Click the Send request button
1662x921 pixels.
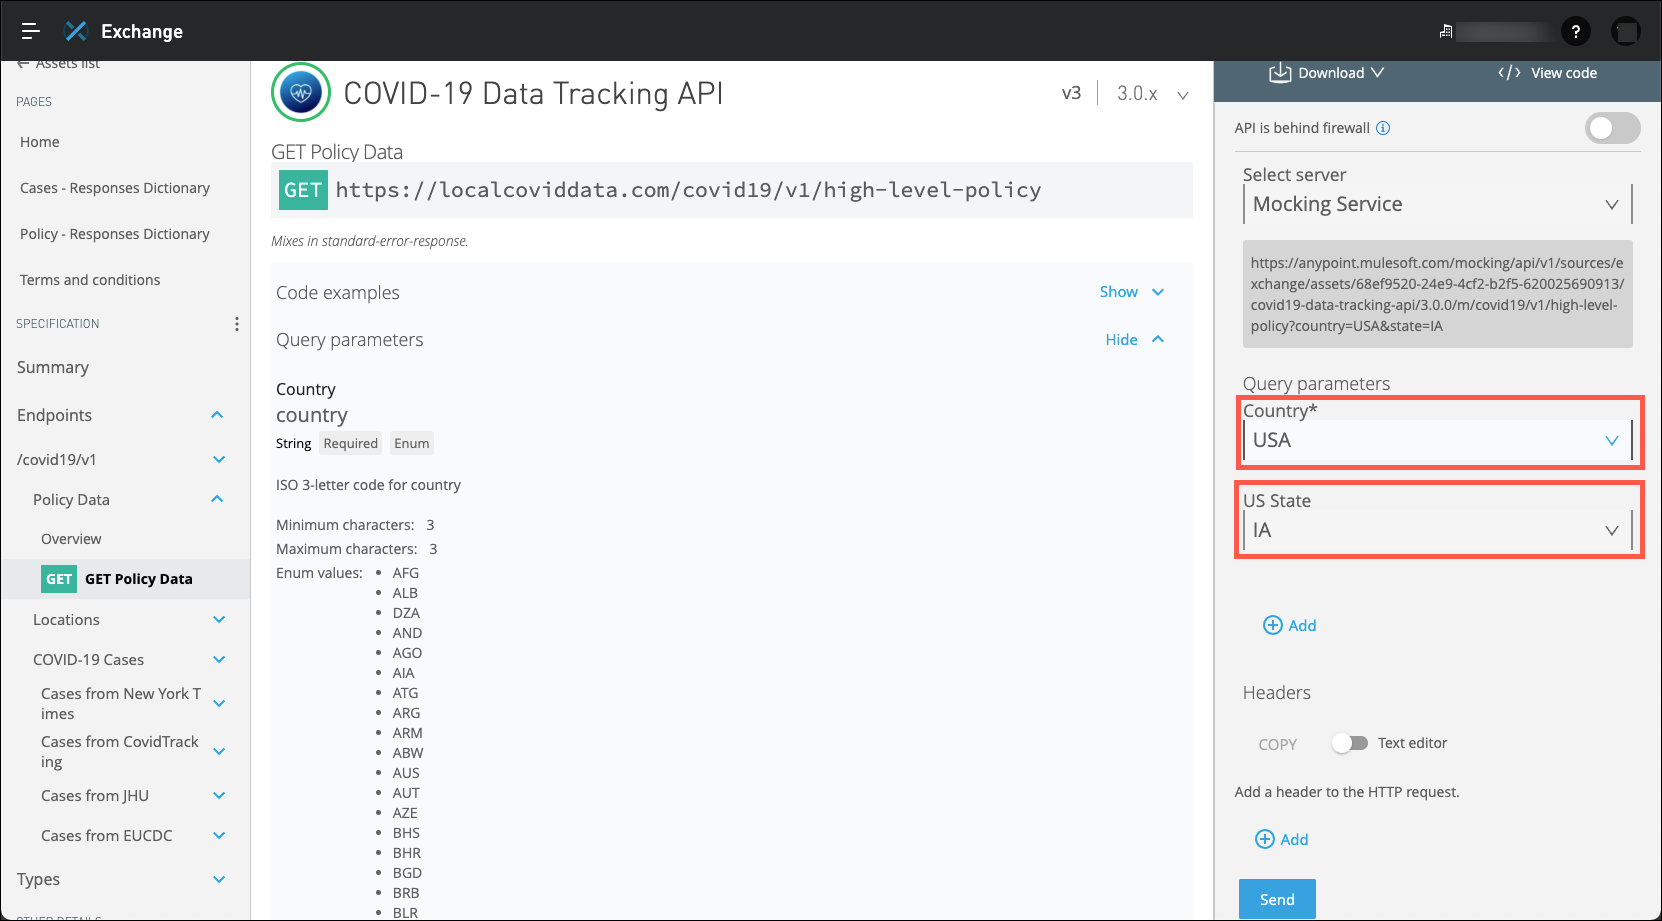coord(1277,899)
